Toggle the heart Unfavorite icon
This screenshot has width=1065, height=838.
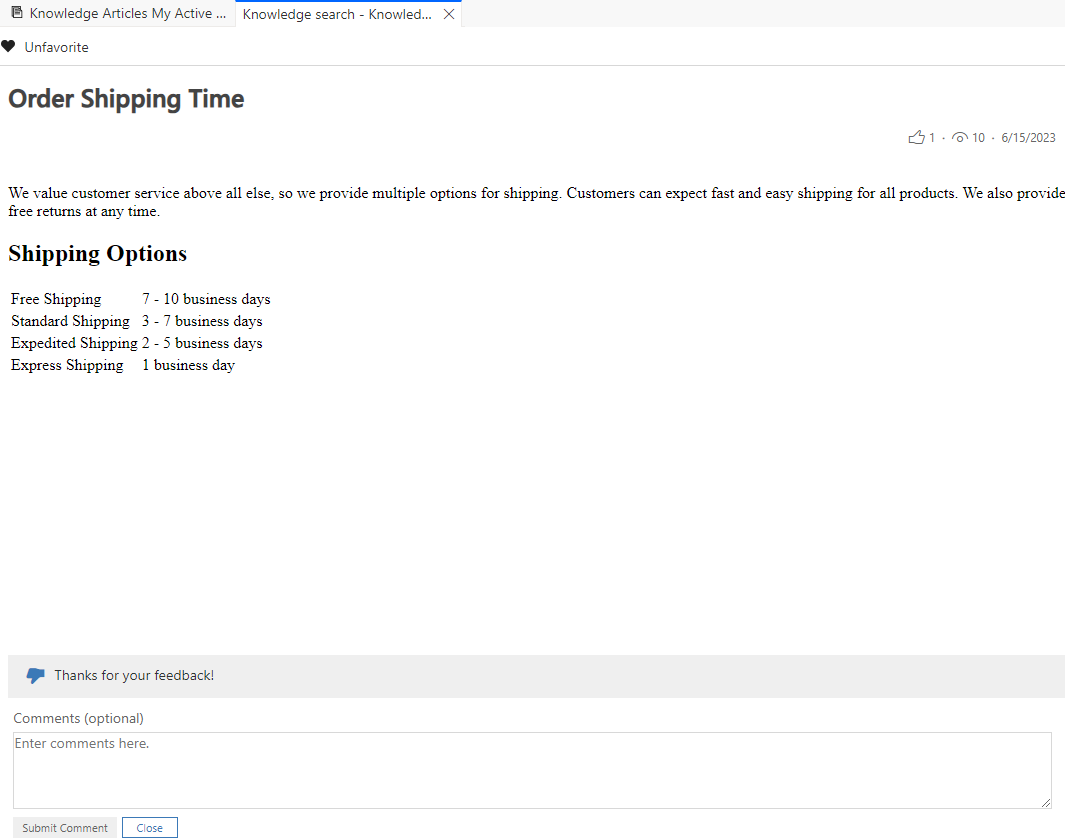[x=8, y=46]
